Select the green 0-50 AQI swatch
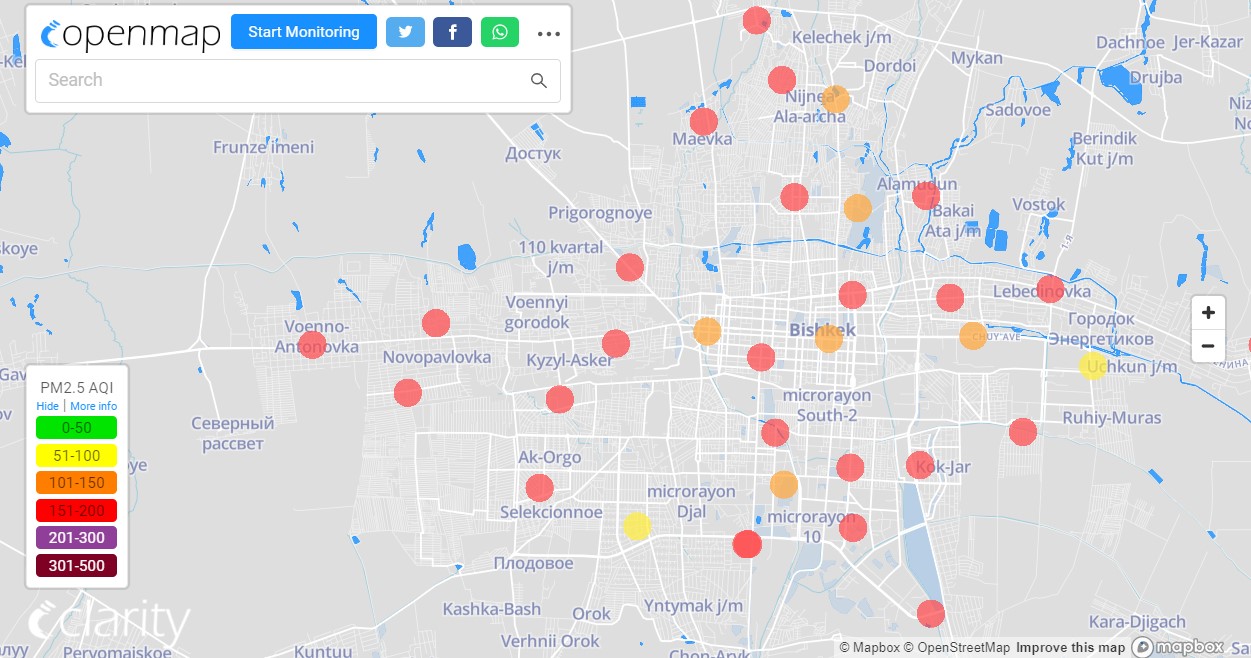 [76, 428]
